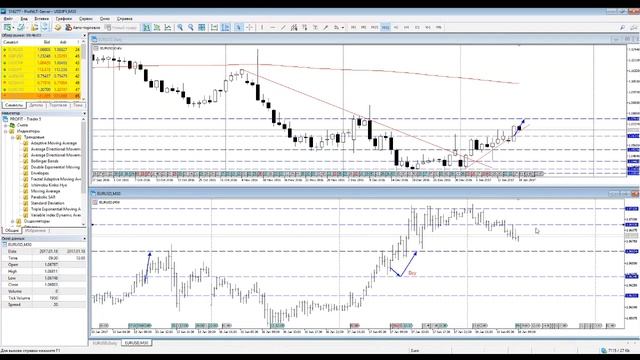Click the New Chart toolbar icon
Viewport: 640px width, 360px height.
(7, 27)
